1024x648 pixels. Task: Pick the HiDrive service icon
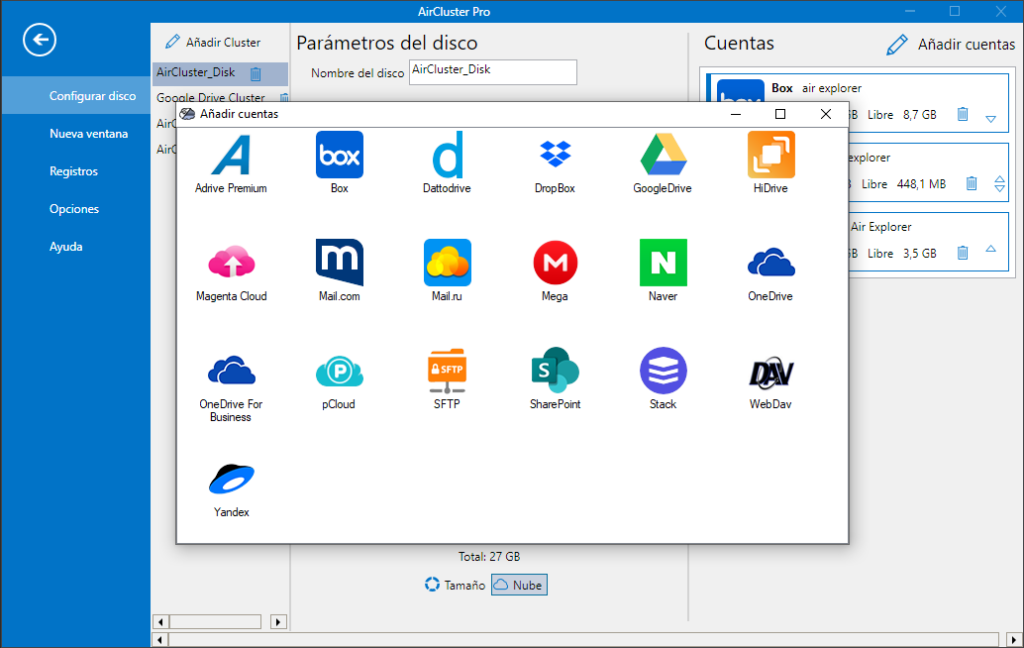tap(771, 155)
